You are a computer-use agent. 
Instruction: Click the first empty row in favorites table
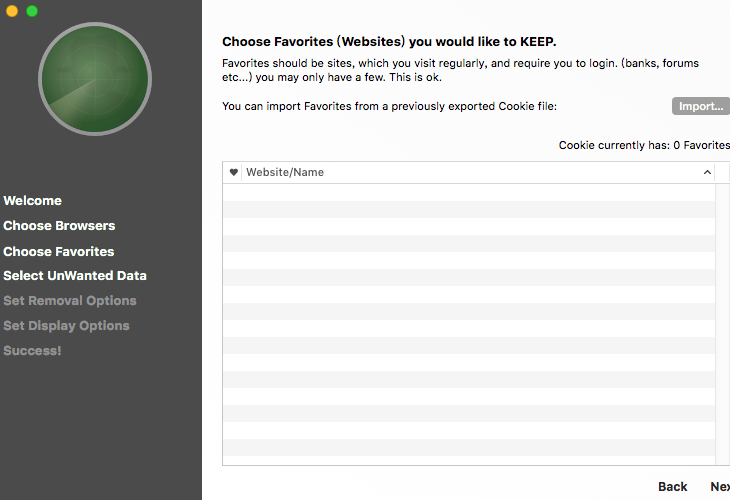469,192
